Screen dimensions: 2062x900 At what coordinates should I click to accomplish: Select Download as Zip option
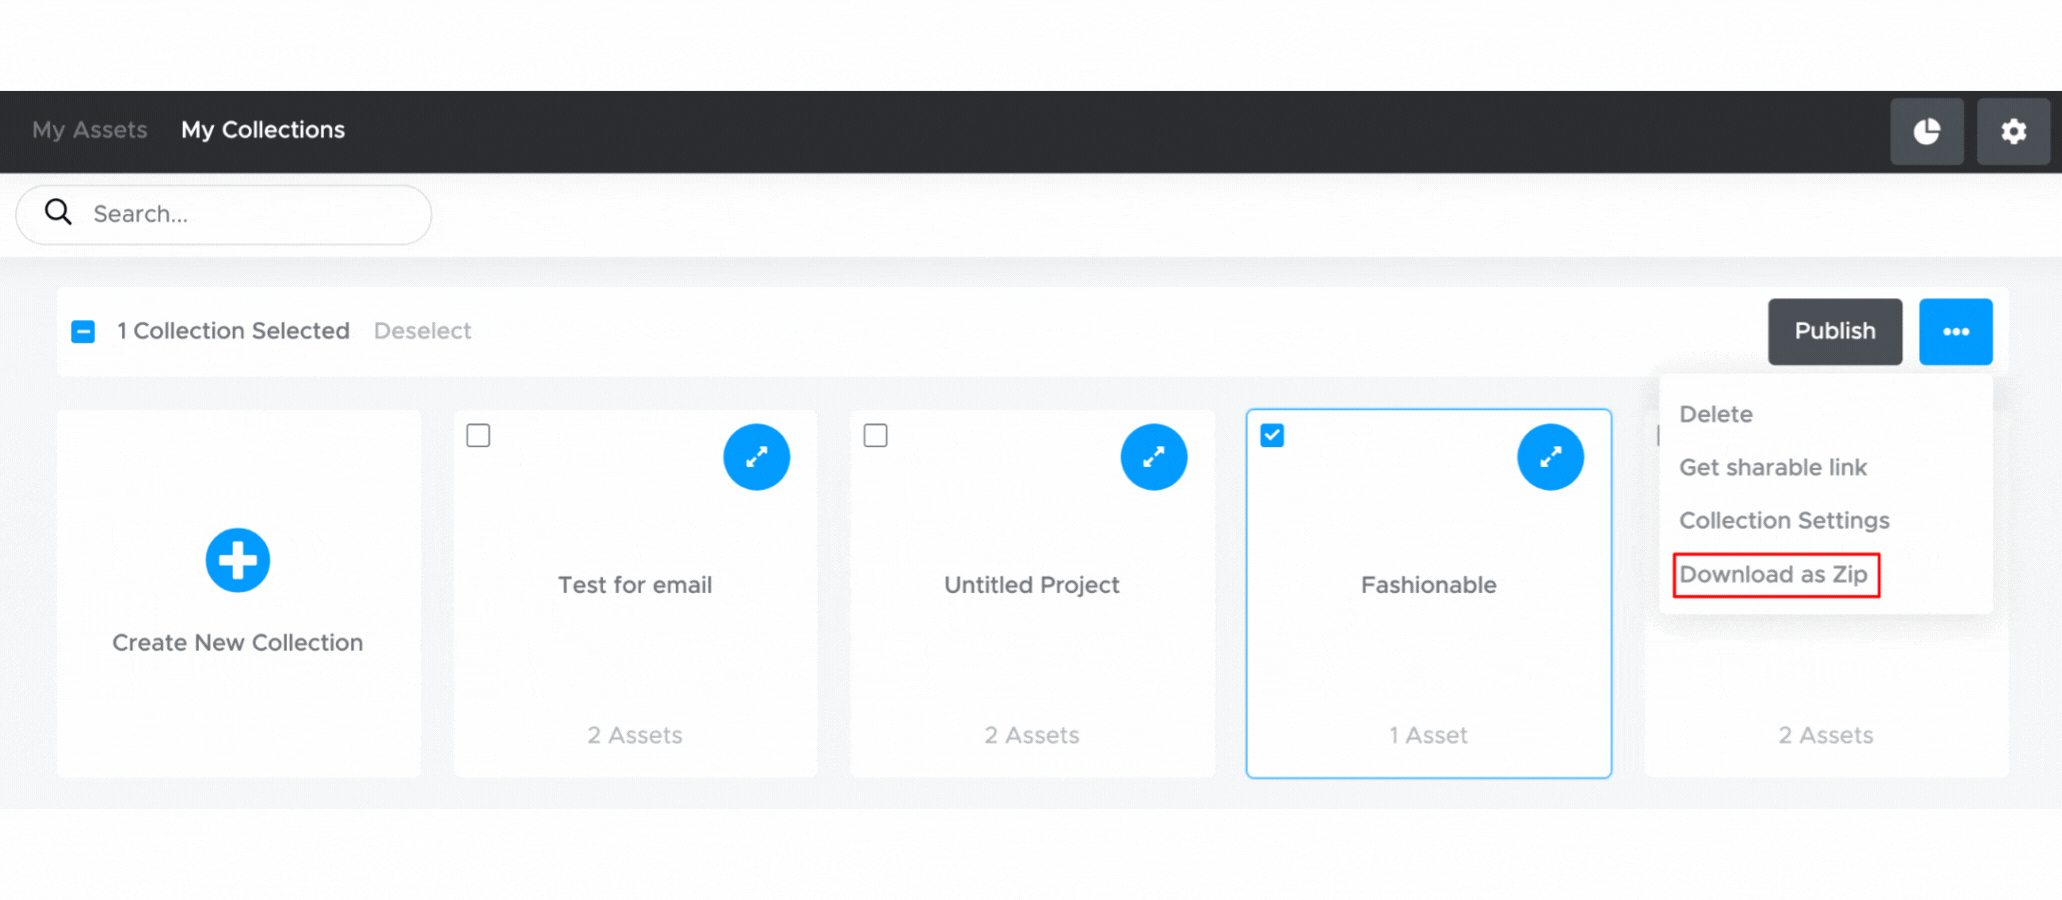point(1774,574)
